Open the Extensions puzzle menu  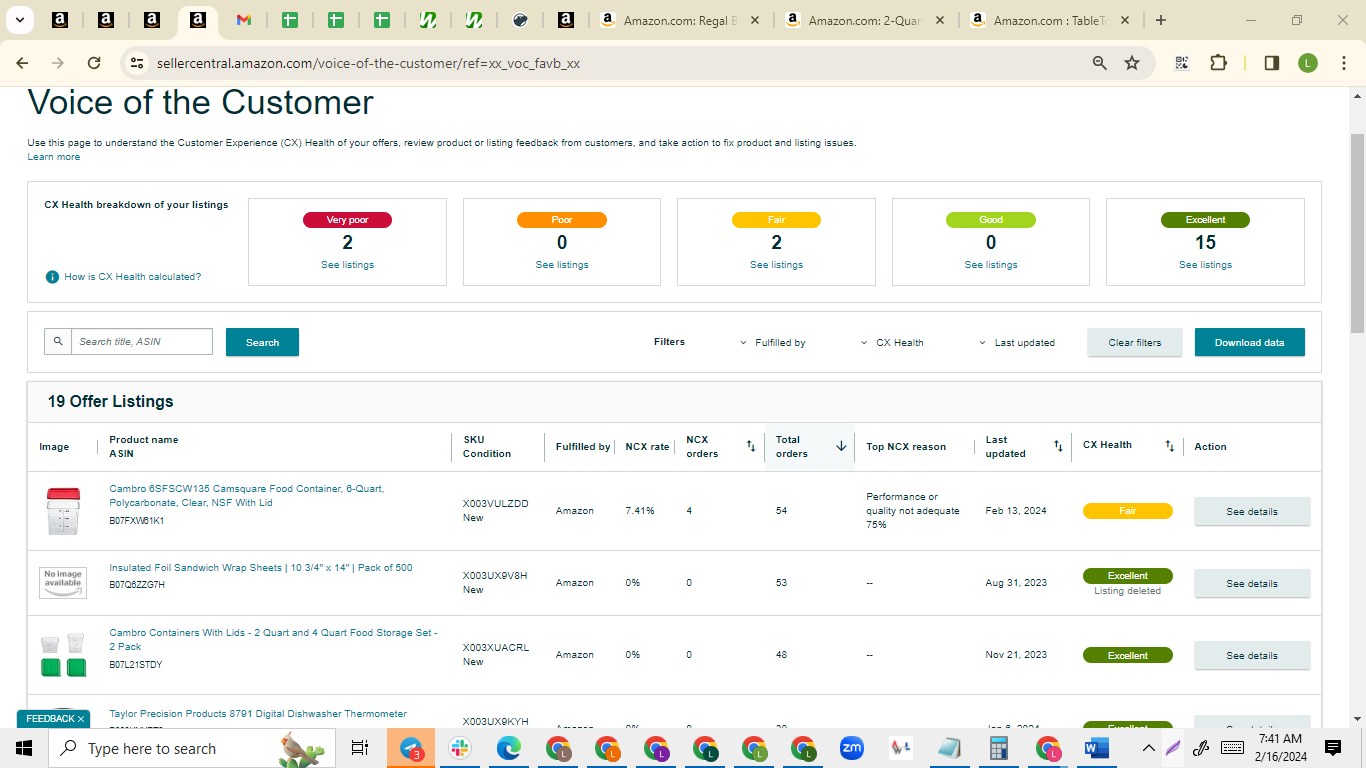click(x=1218, y=63)
